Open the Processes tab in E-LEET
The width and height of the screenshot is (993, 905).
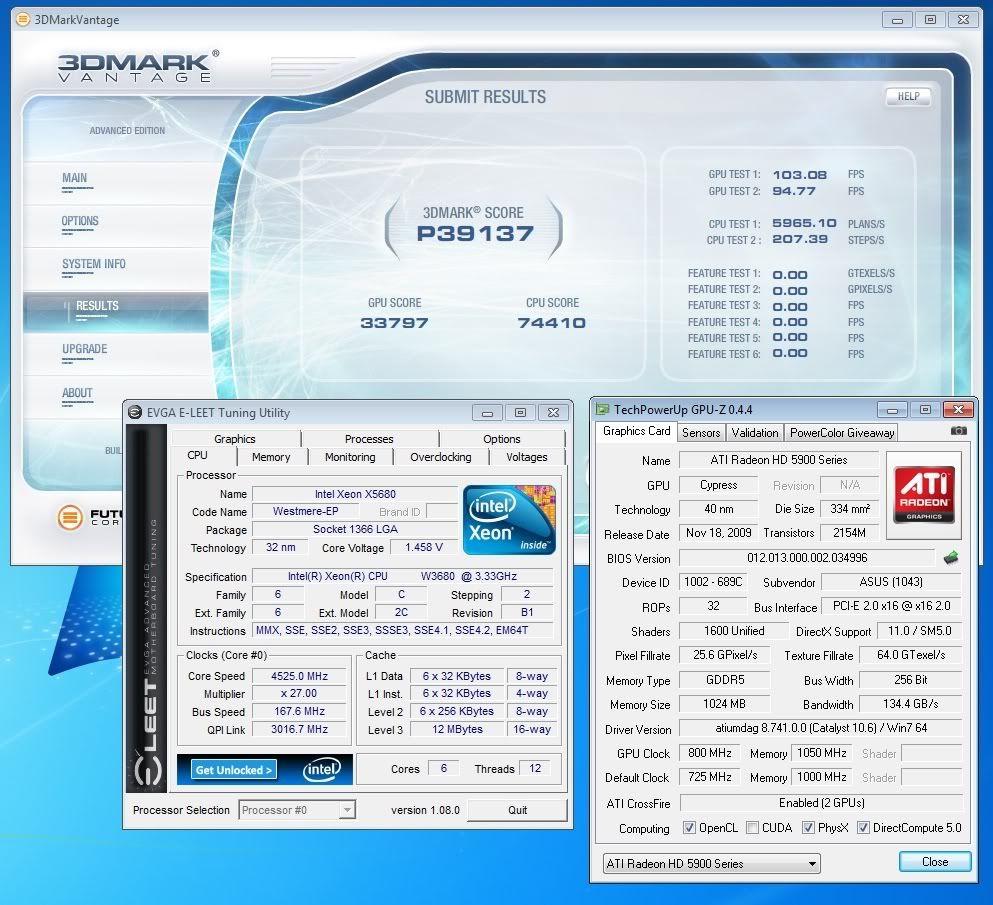click(x=369, y=439)
